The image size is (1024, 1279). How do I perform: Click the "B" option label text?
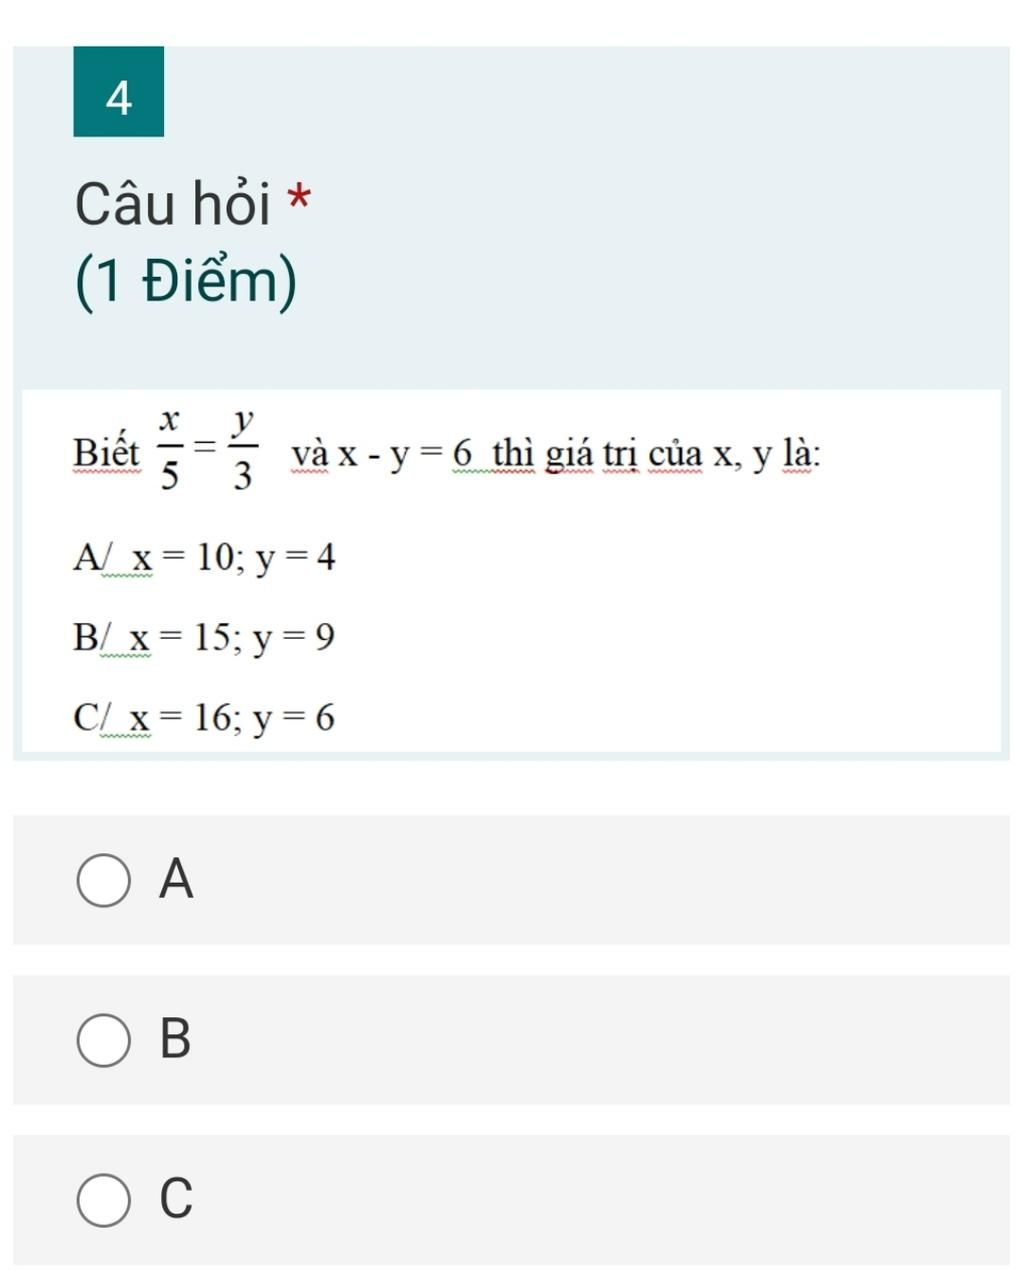pyautogui.click(x=175, y=1038)
